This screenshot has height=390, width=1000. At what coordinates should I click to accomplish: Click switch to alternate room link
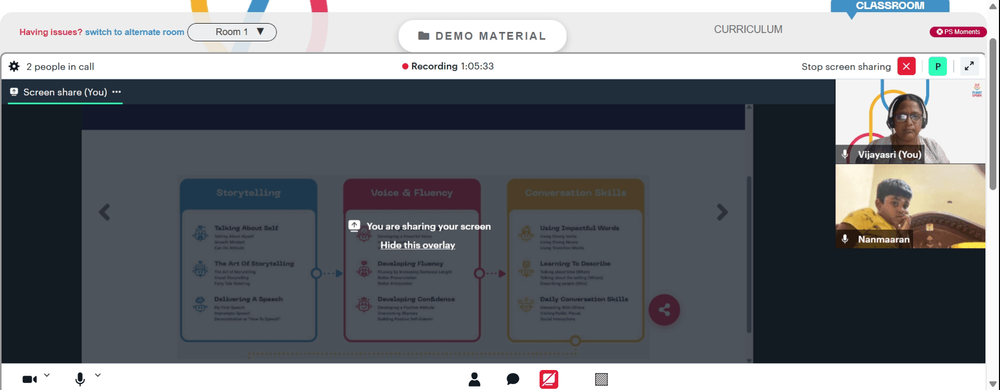pyautogui.click(x=135, y=32)
